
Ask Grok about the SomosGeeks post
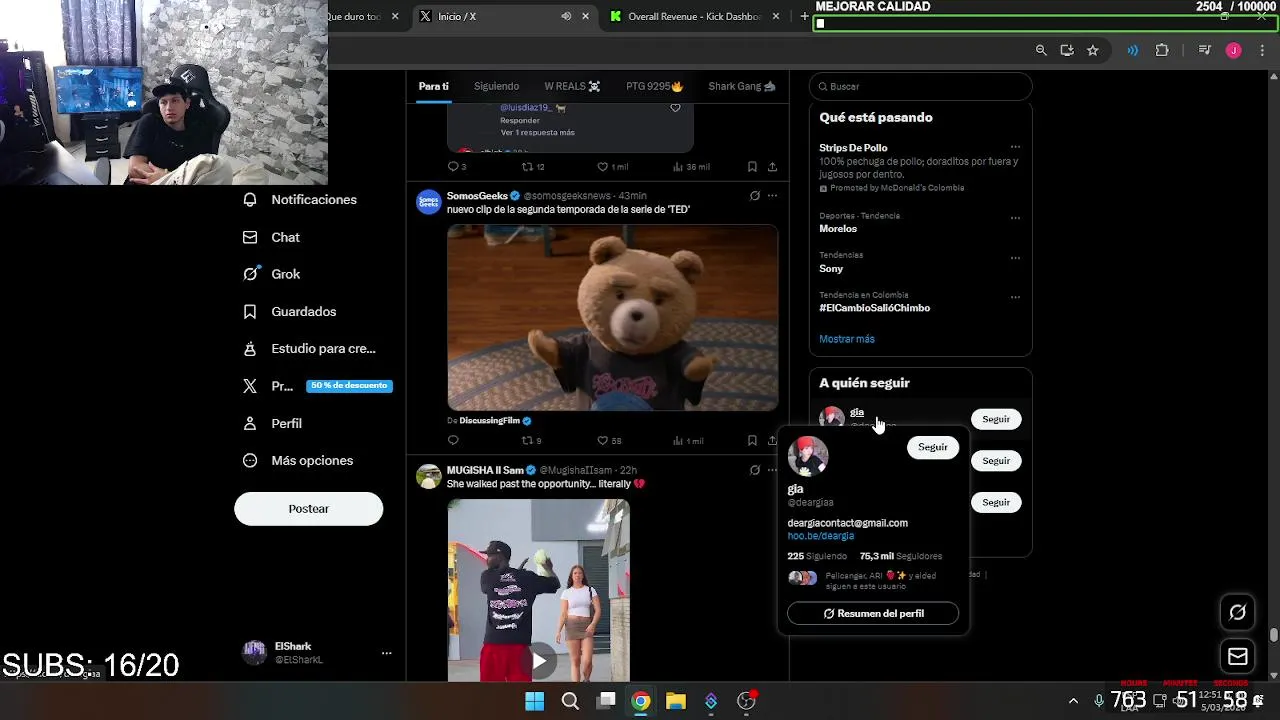point(755,196)
